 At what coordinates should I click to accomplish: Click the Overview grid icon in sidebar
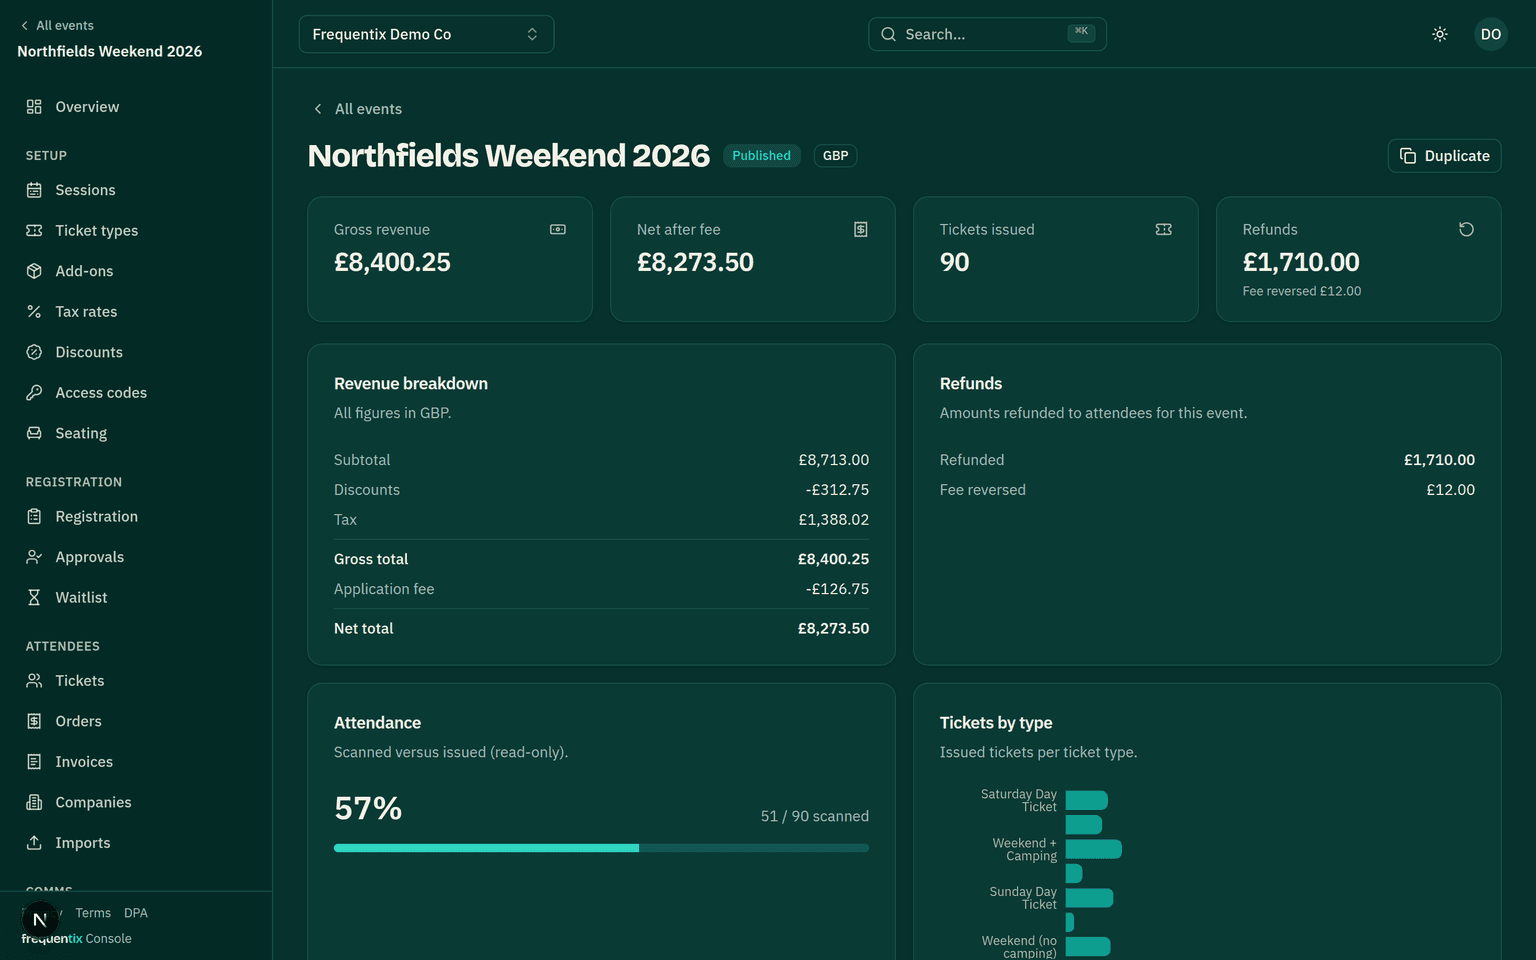34,107
